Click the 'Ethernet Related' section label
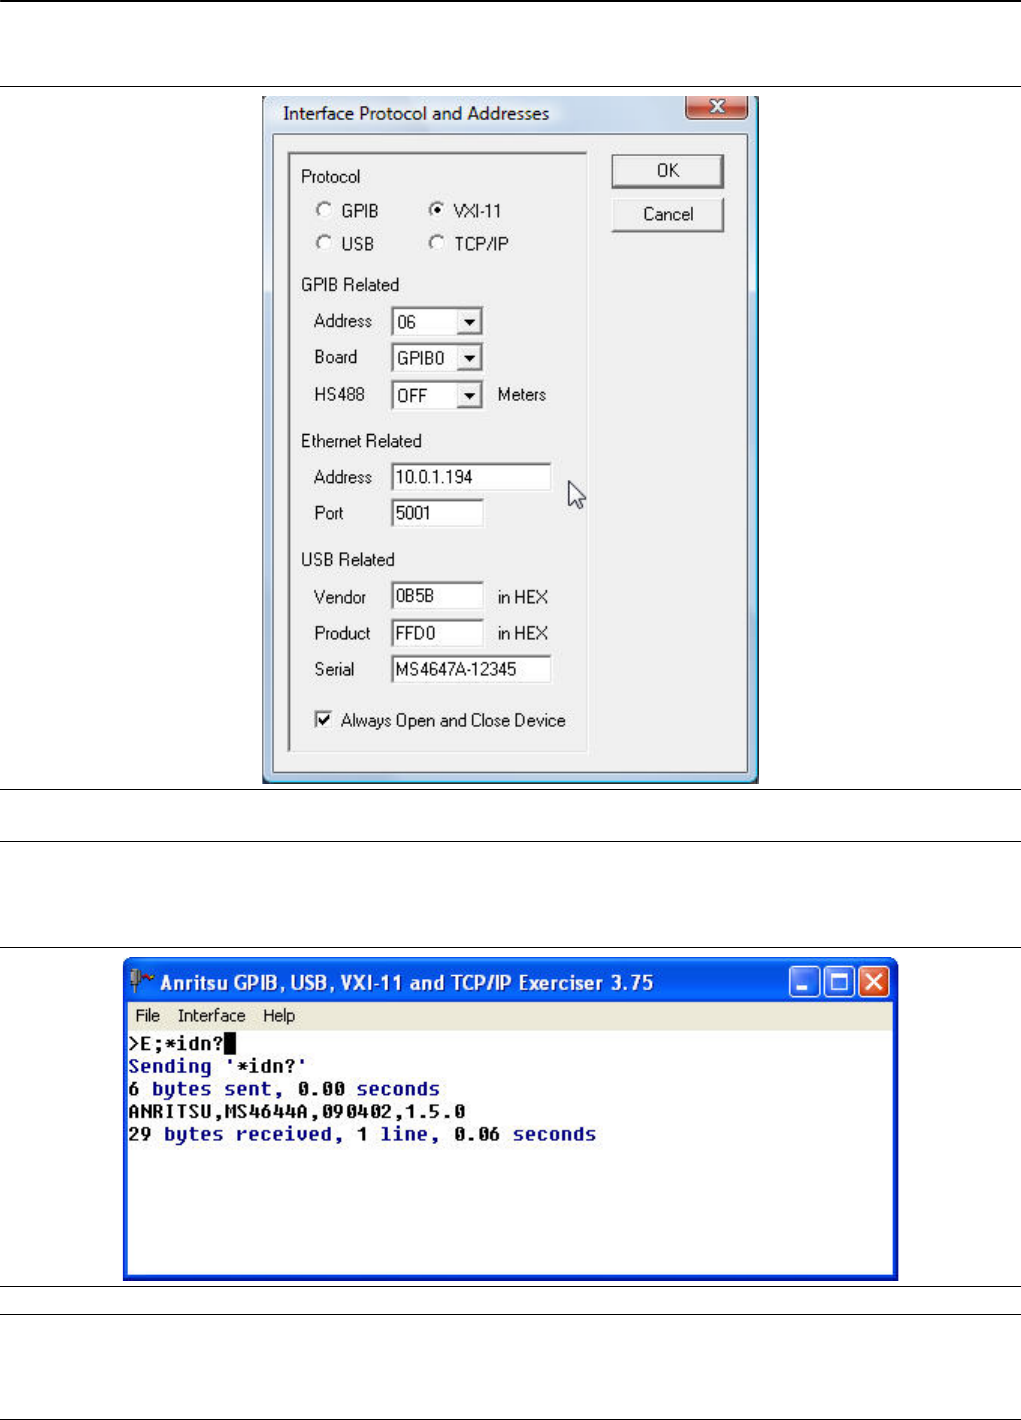This screenshot has height=1420, width=1021. 361,441
